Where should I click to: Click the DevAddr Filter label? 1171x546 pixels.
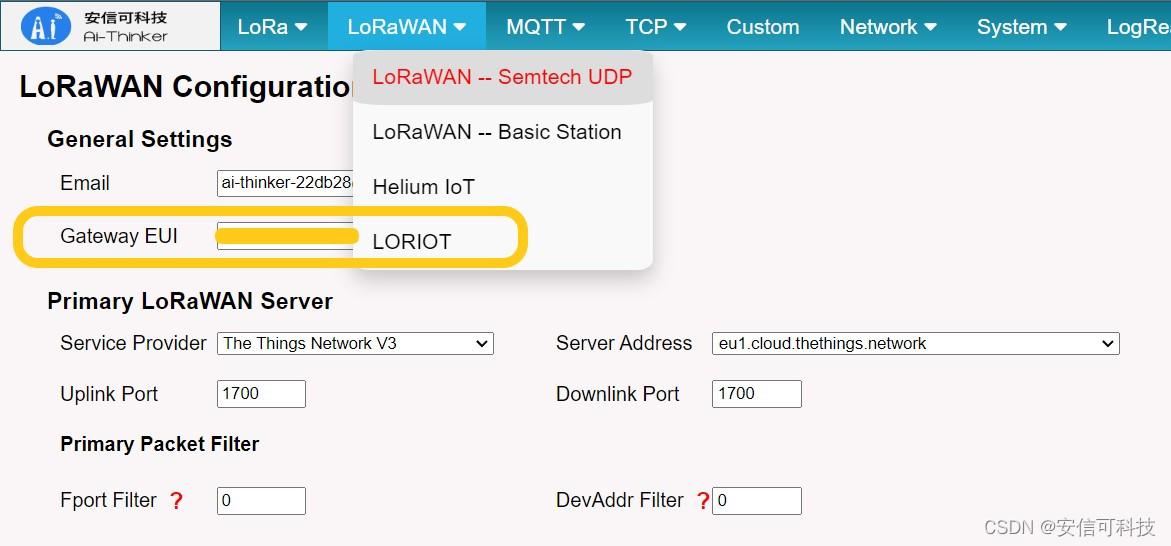click(x=620, y=500)
